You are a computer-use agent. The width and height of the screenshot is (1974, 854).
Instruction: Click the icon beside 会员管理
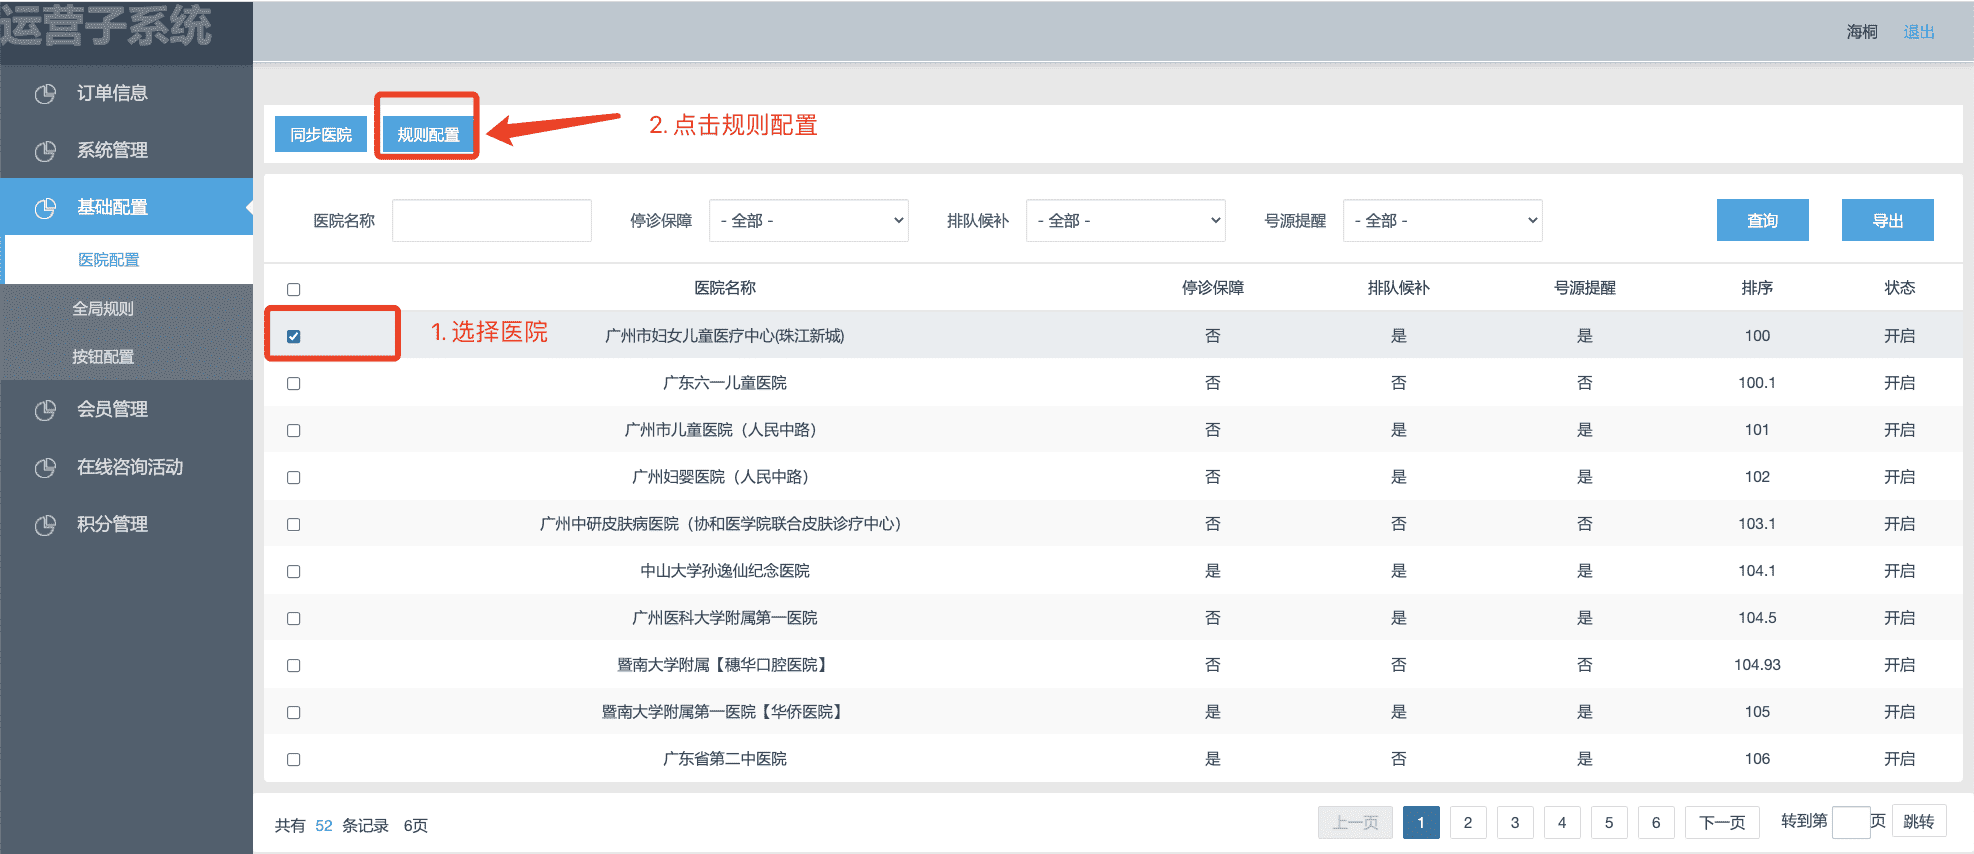pyautogui.click(x=45, y=410)
